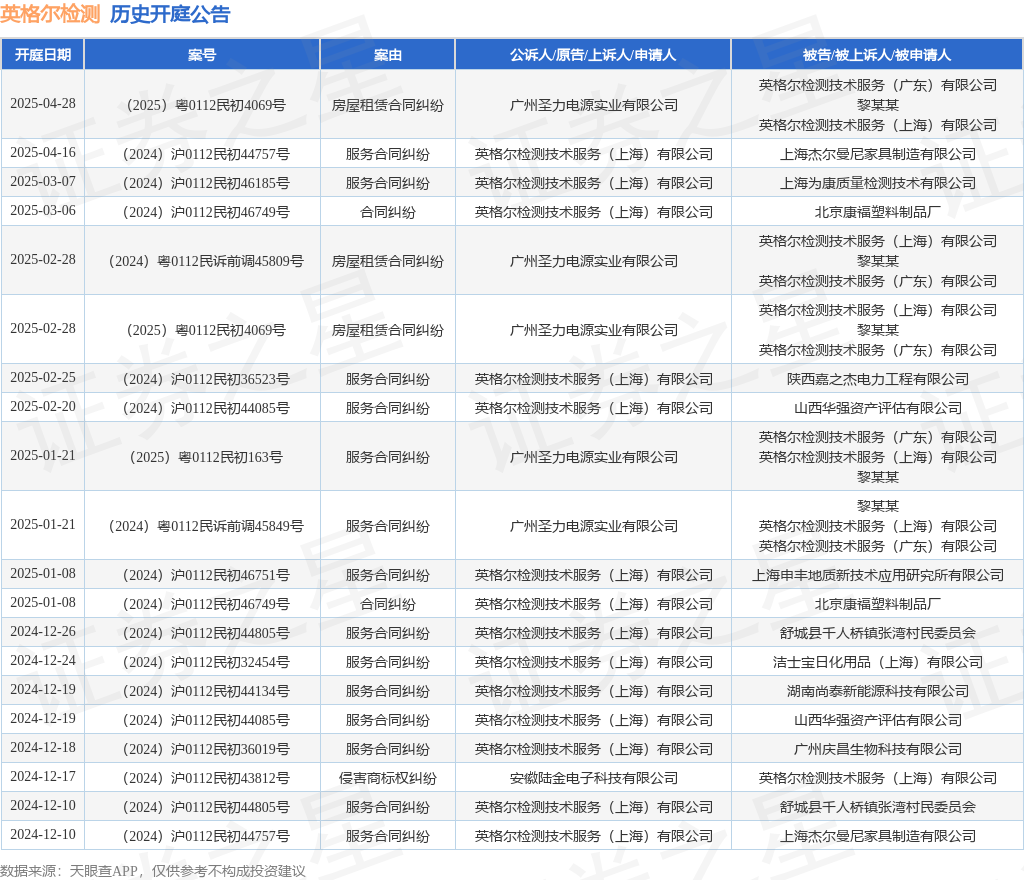
Task: Select the 英格尔检测 title text
Action: point(50,14)
